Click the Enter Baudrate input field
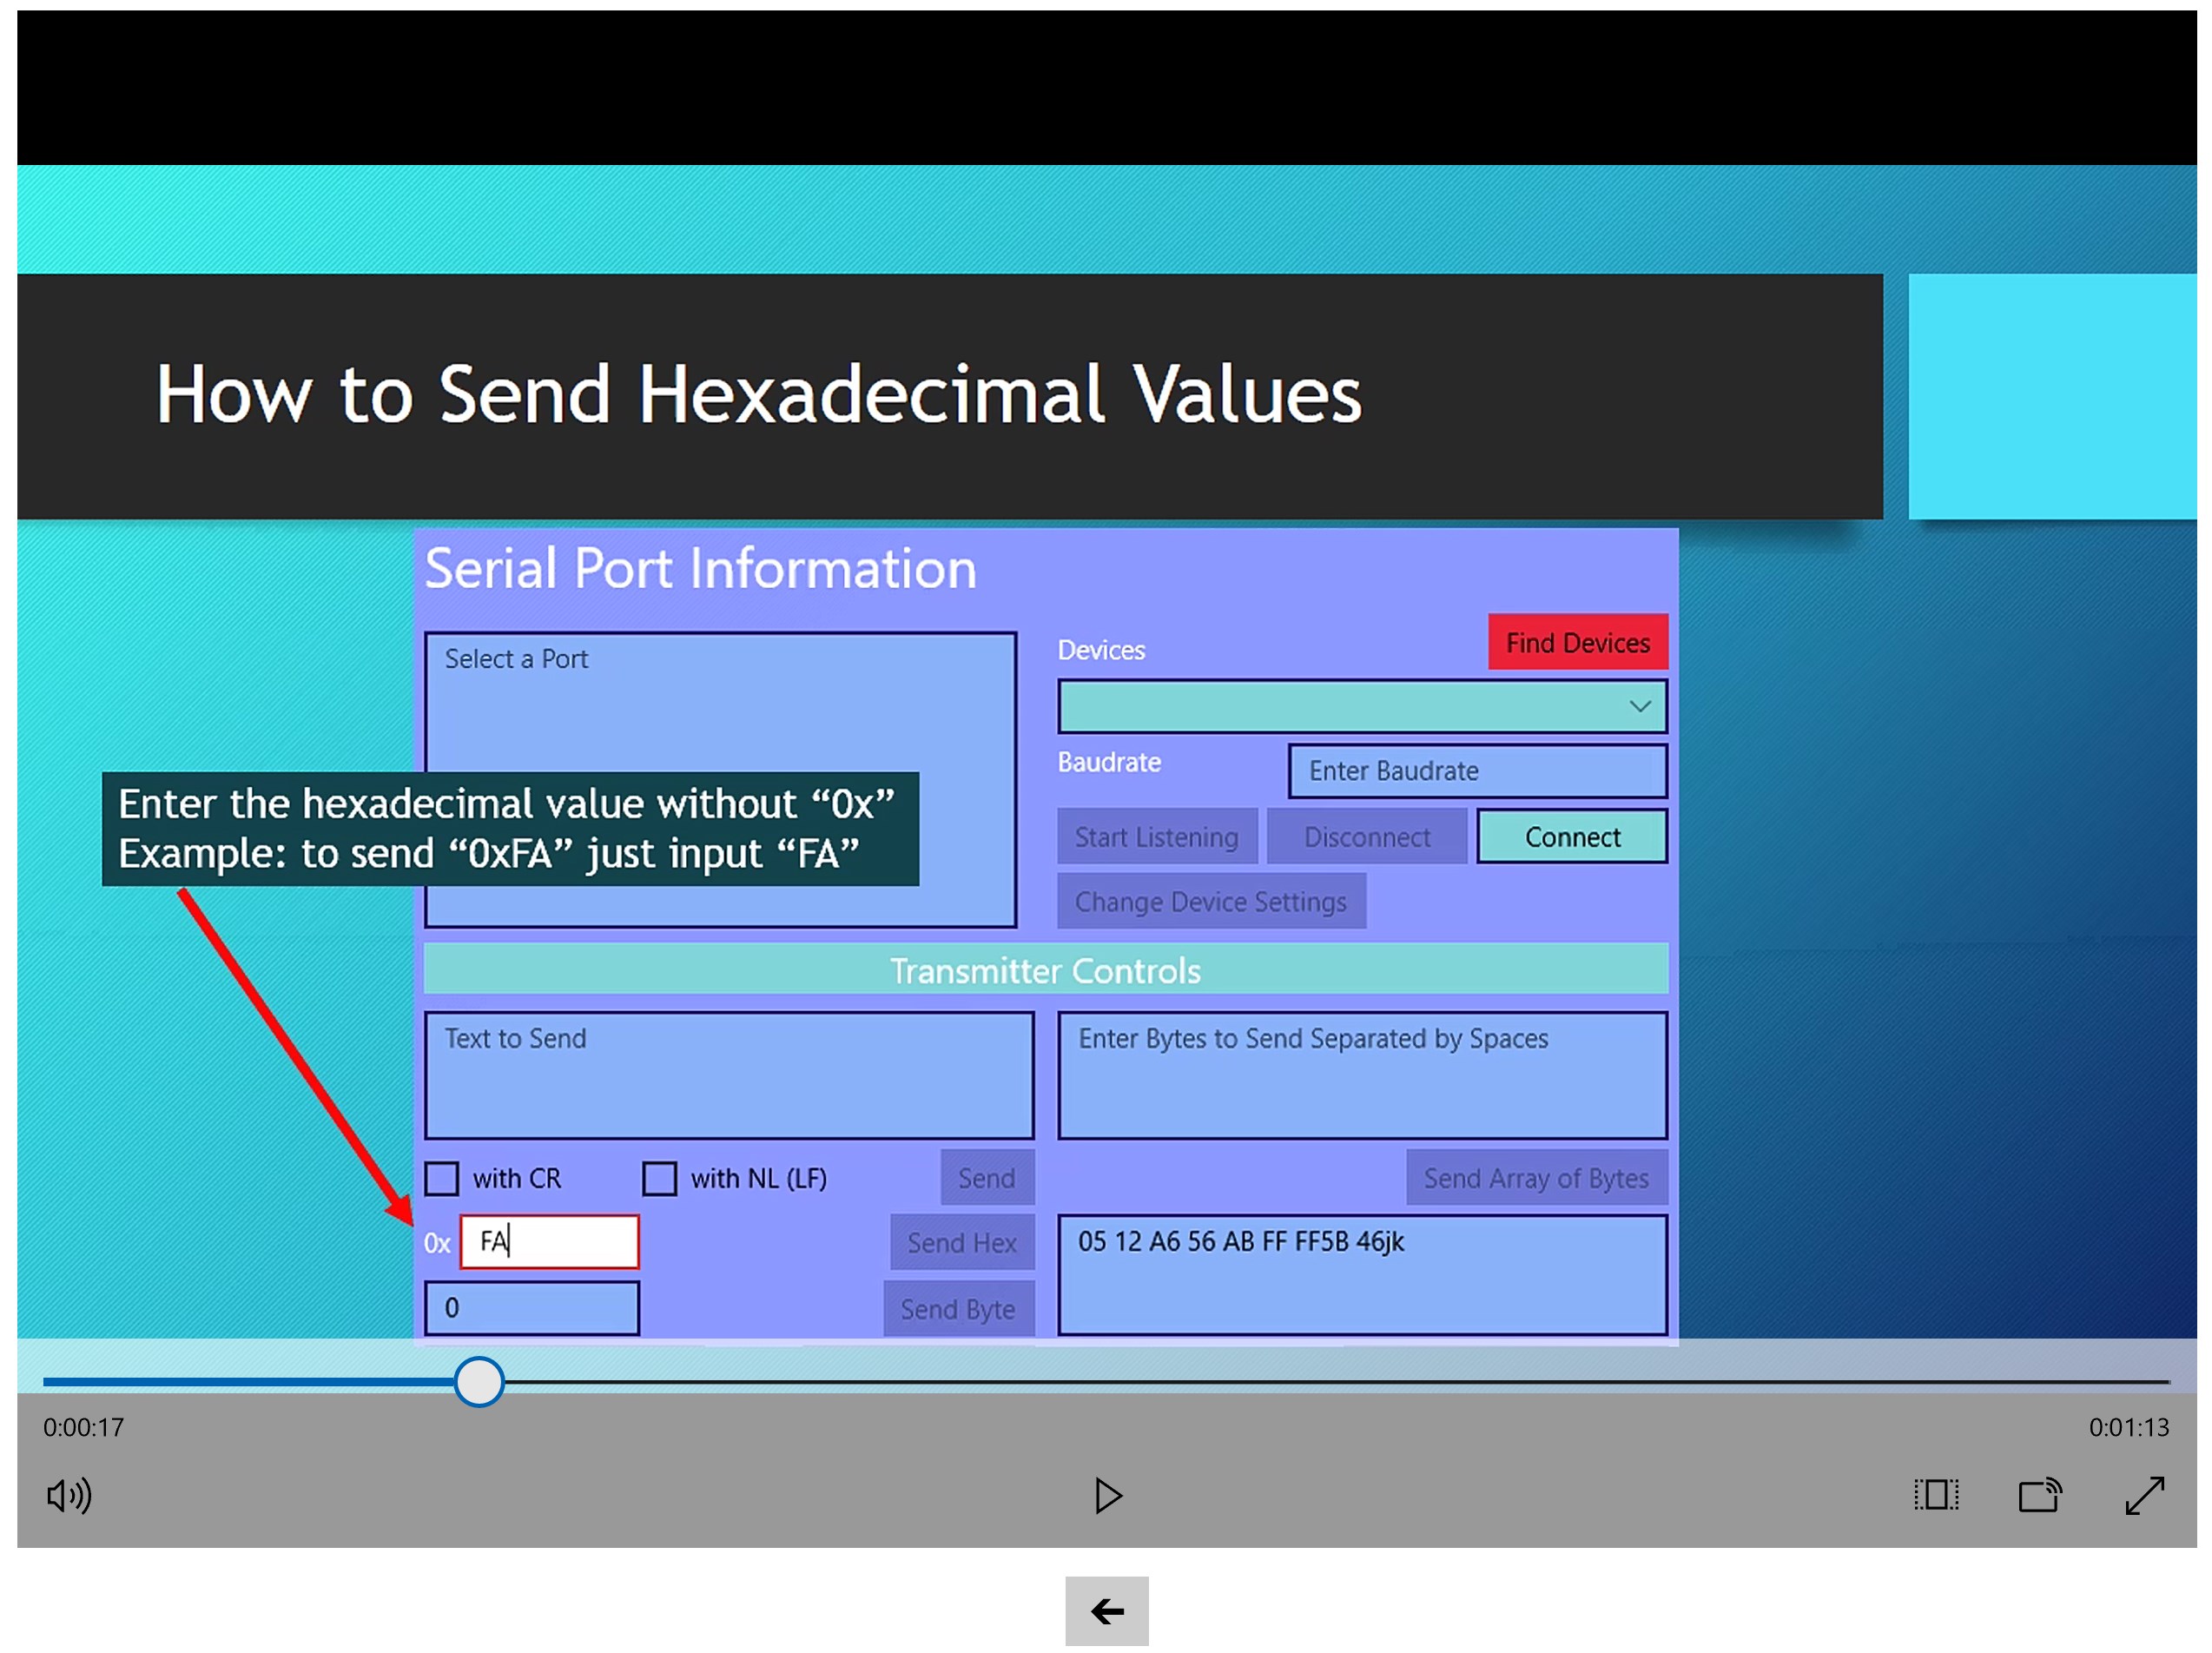2212x1653 pixels. (x=1476, y=771)
